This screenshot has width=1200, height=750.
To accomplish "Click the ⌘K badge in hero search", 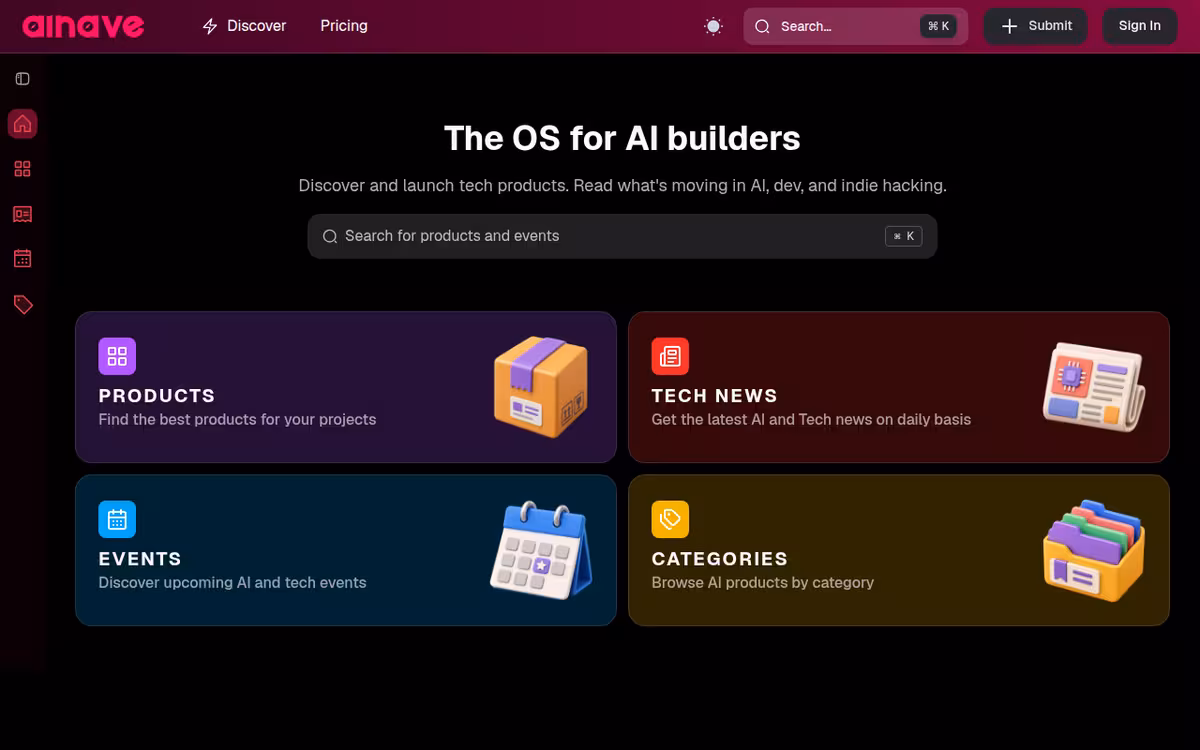I will pyautogui.click(x=904, y=236).
